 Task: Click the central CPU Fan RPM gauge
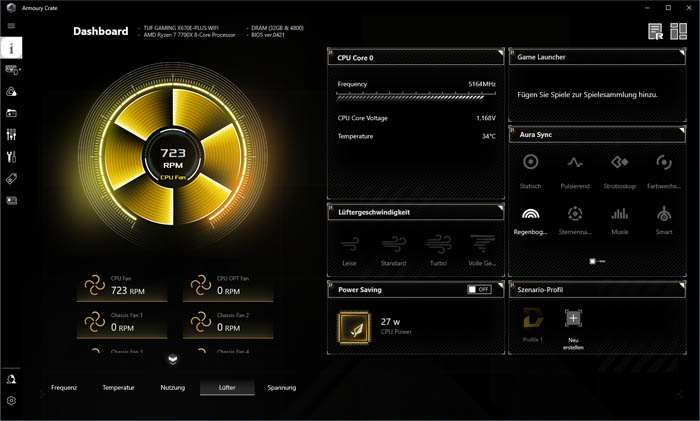click(x=173, y=157)
